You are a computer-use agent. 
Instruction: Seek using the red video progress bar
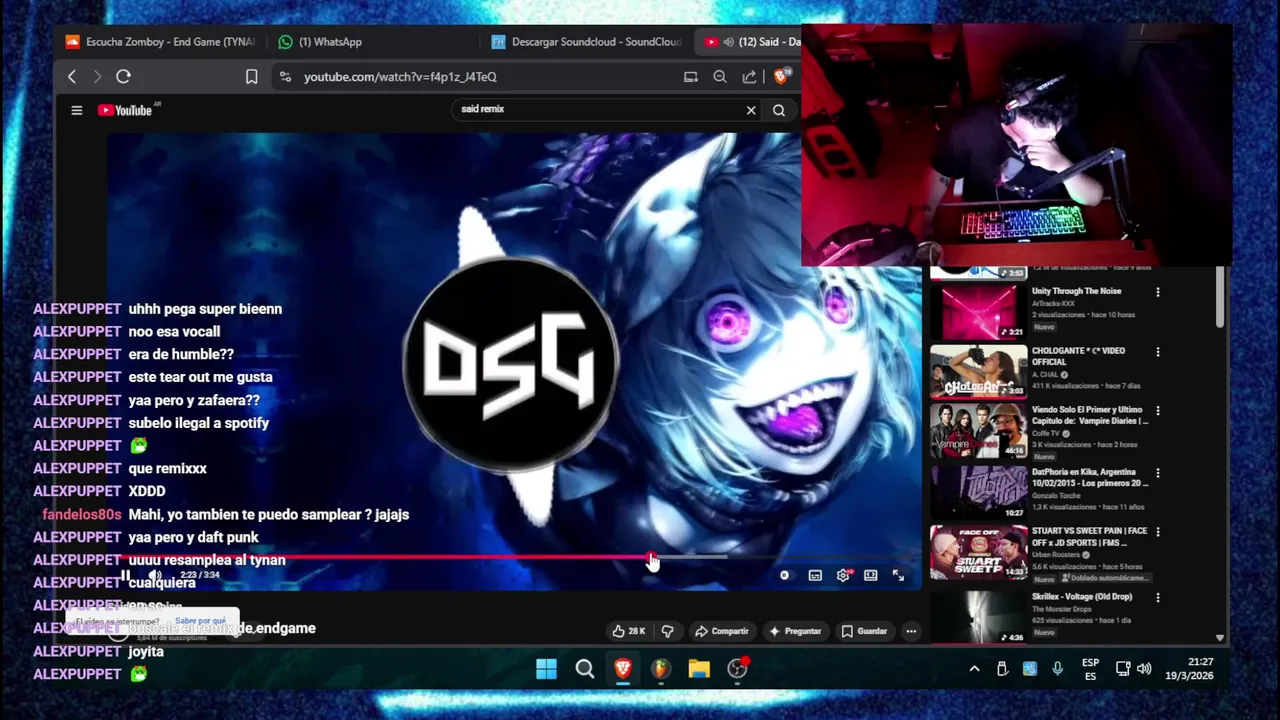point(514,557)
